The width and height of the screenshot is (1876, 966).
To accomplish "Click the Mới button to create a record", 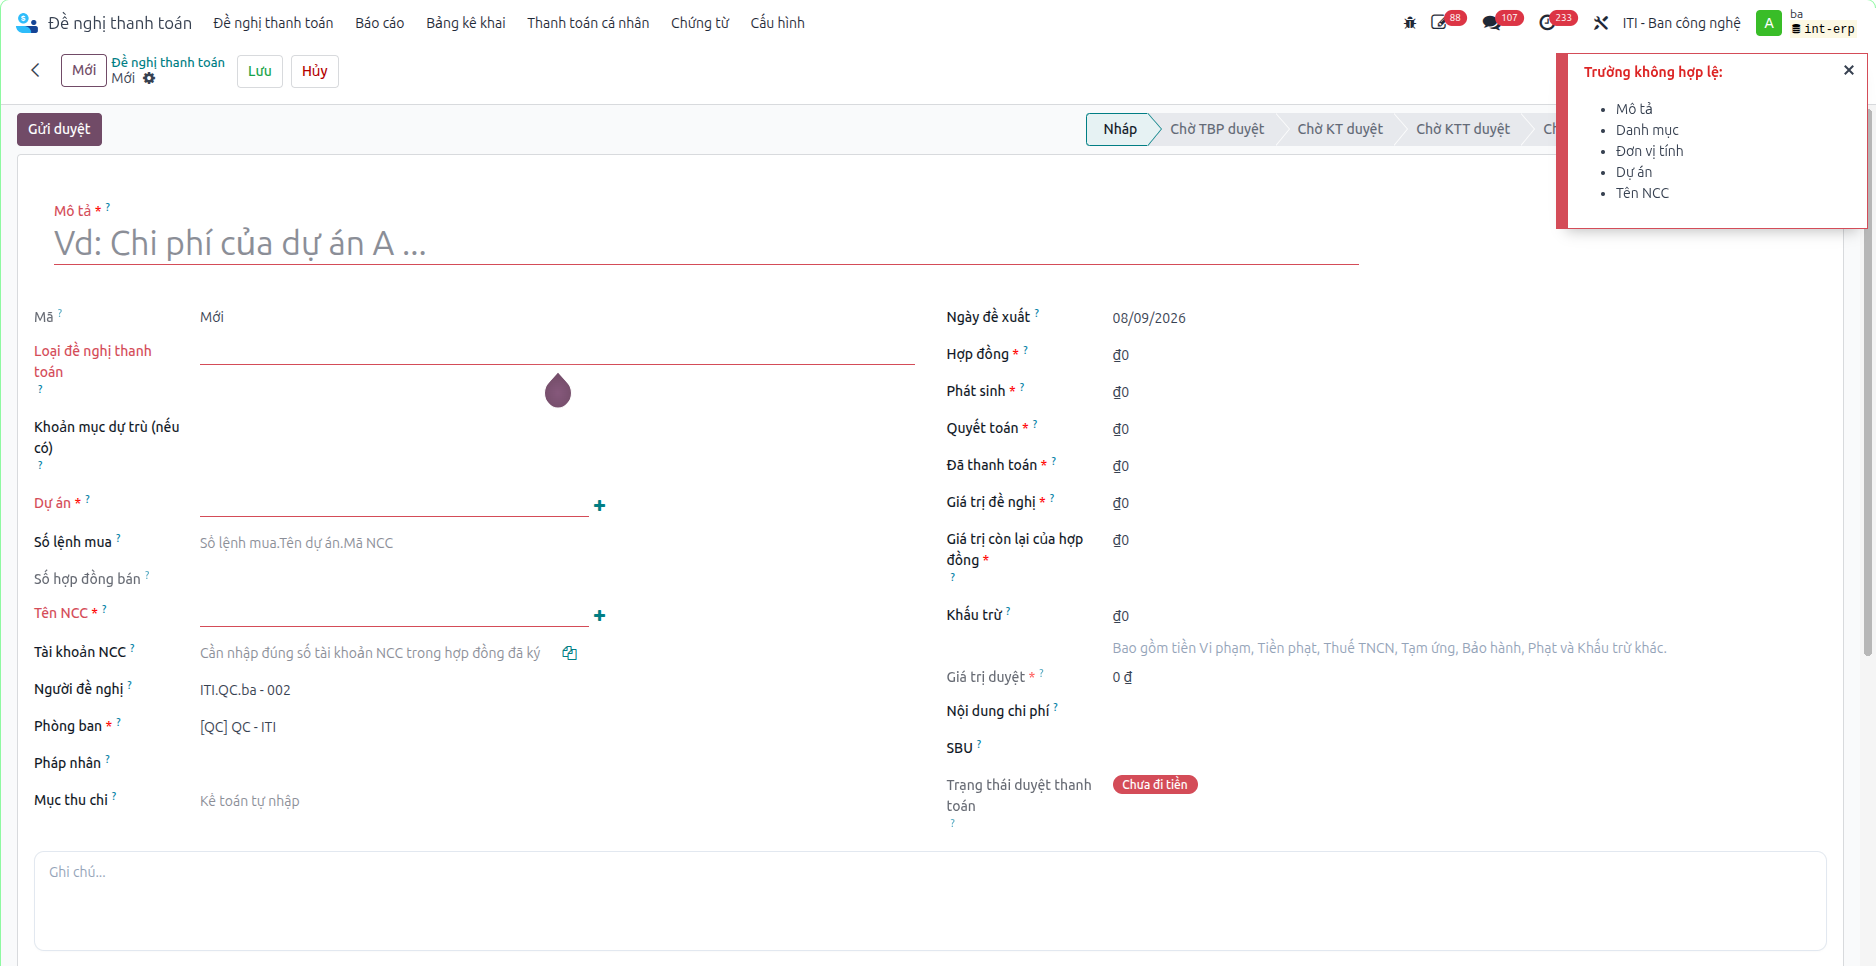I will coord(84,71).
